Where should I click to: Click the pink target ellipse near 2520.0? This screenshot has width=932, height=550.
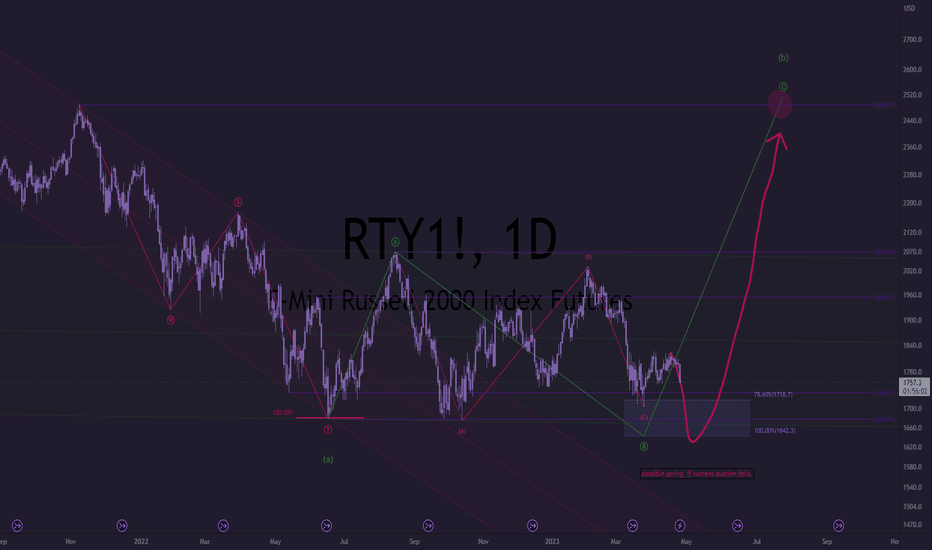(x=779, y=103)
